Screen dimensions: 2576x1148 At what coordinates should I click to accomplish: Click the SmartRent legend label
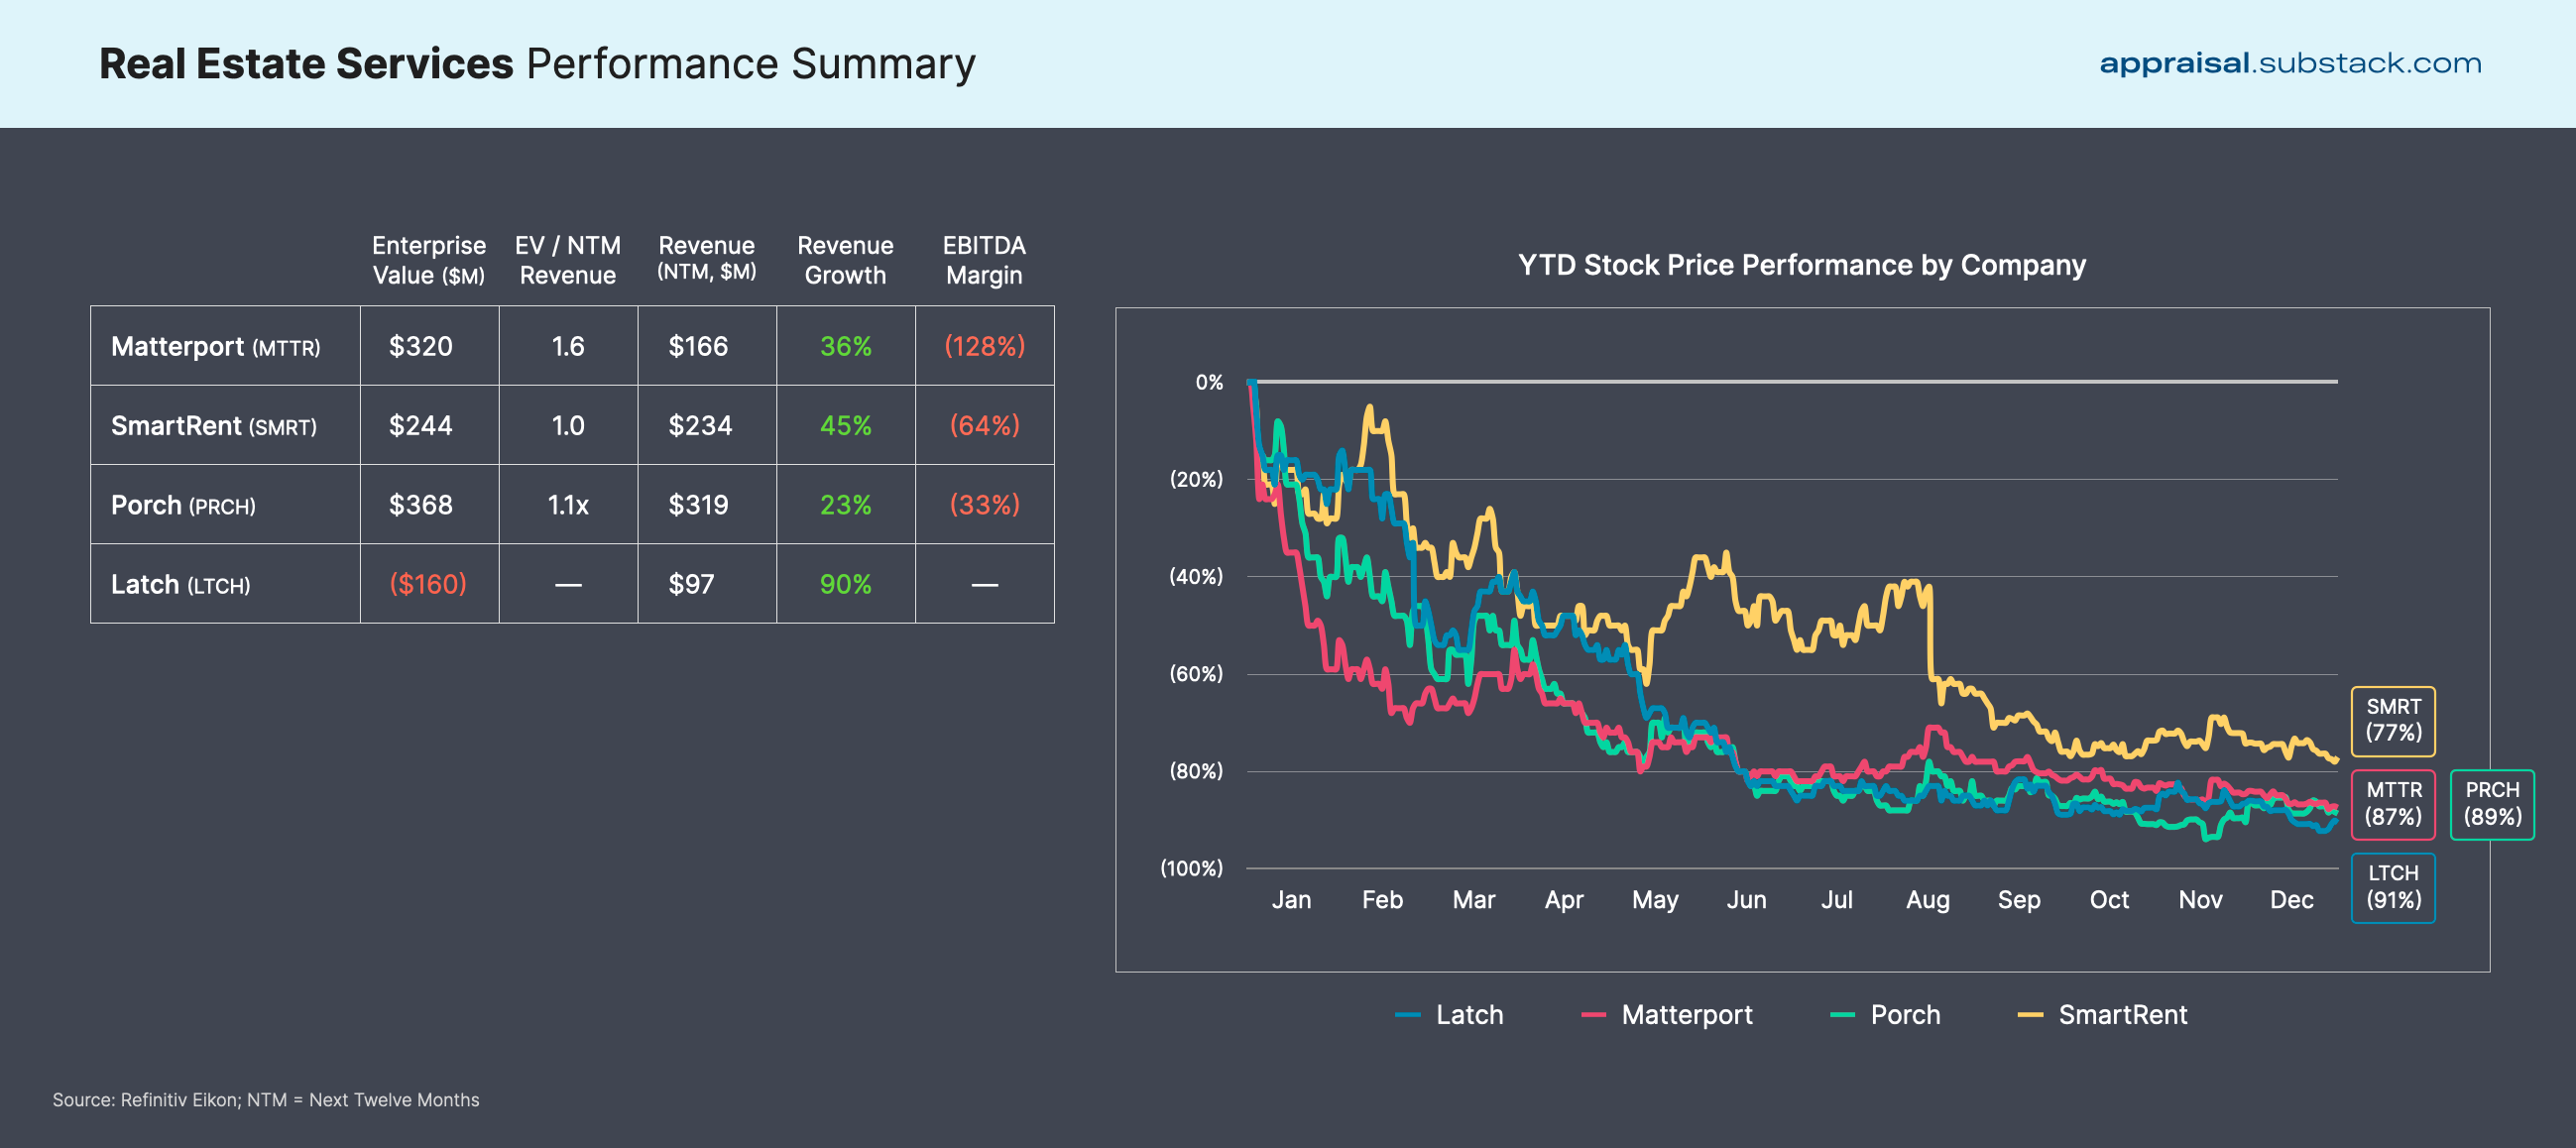2123,1015
